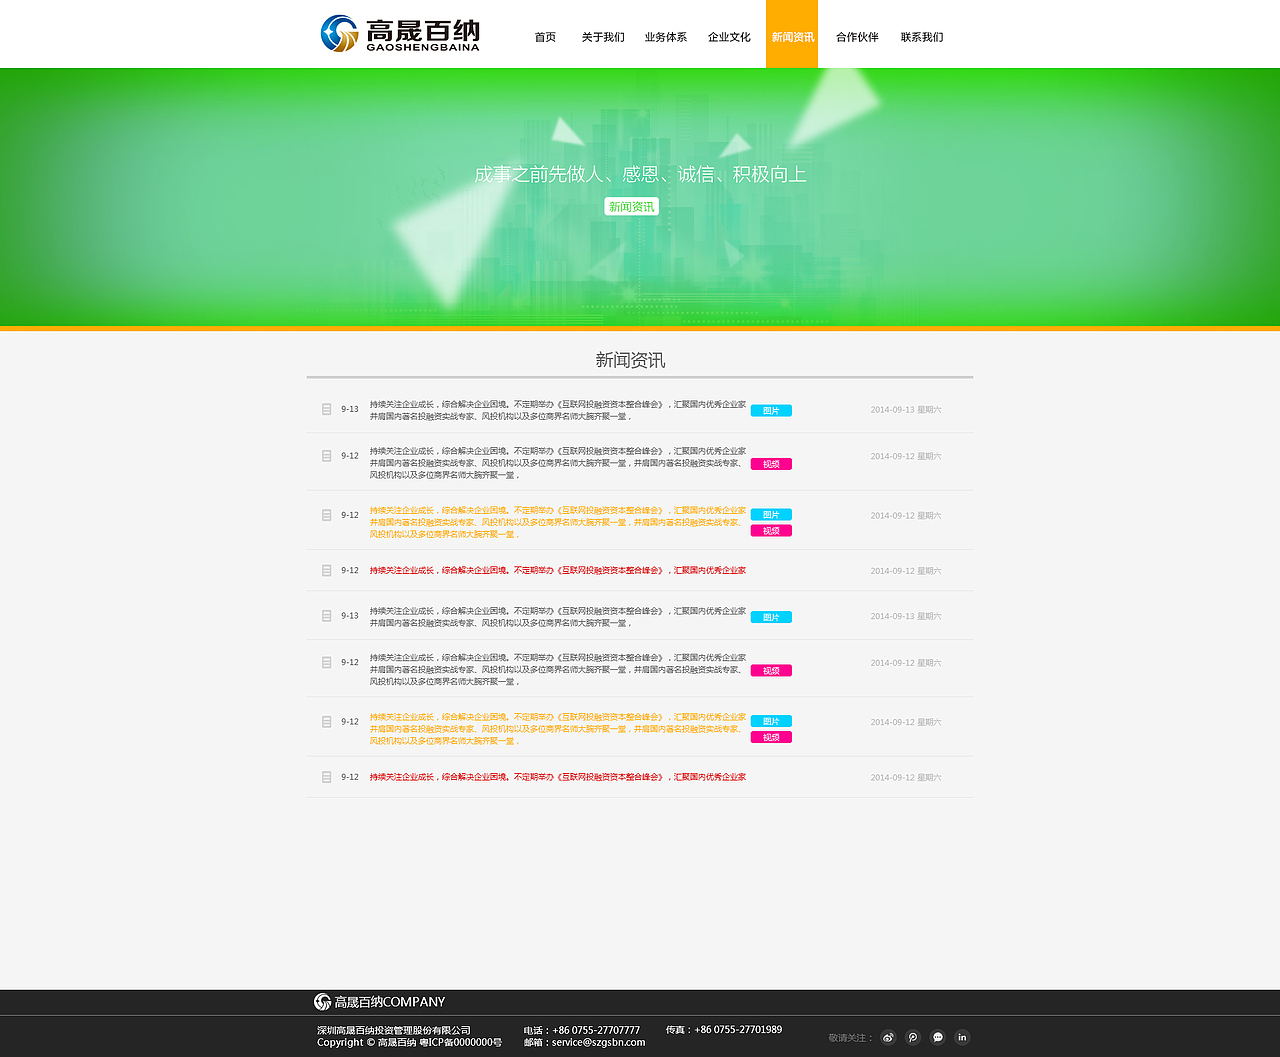Click footer phone 电话：+86 0755-27707777
The width and height of the screenshot is (1280, 1057).
click(582, 1030)
